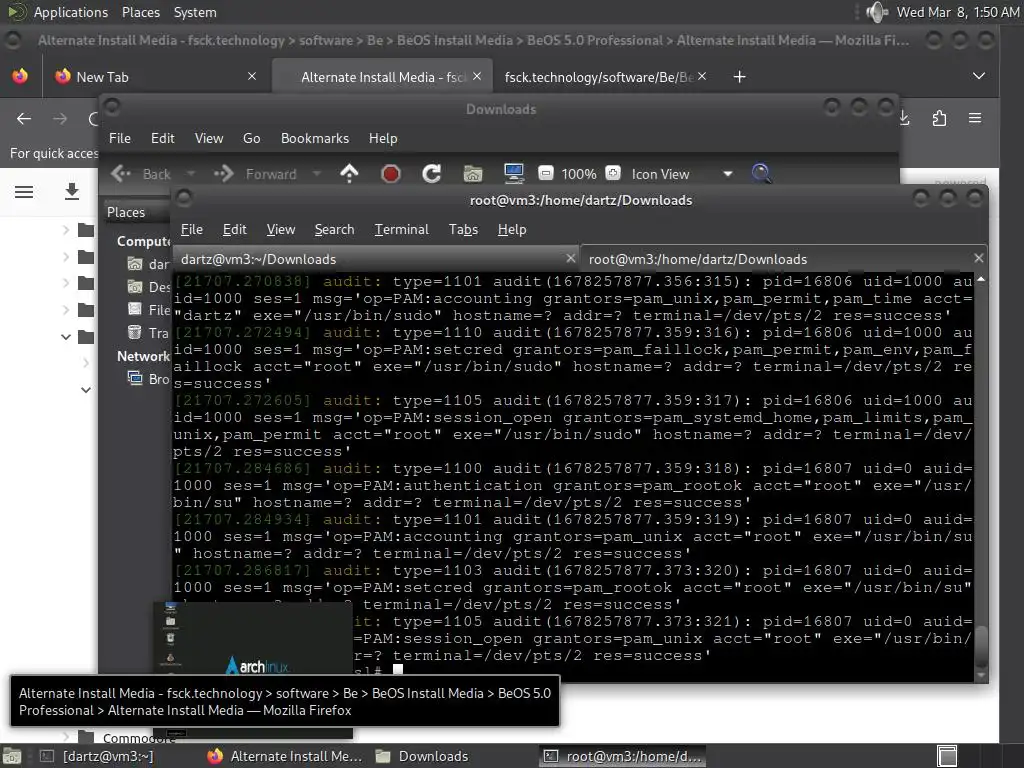Screen dimensions: 1024x768
Task: Open Terminal menu in terminal window
Action: point(402,229)
